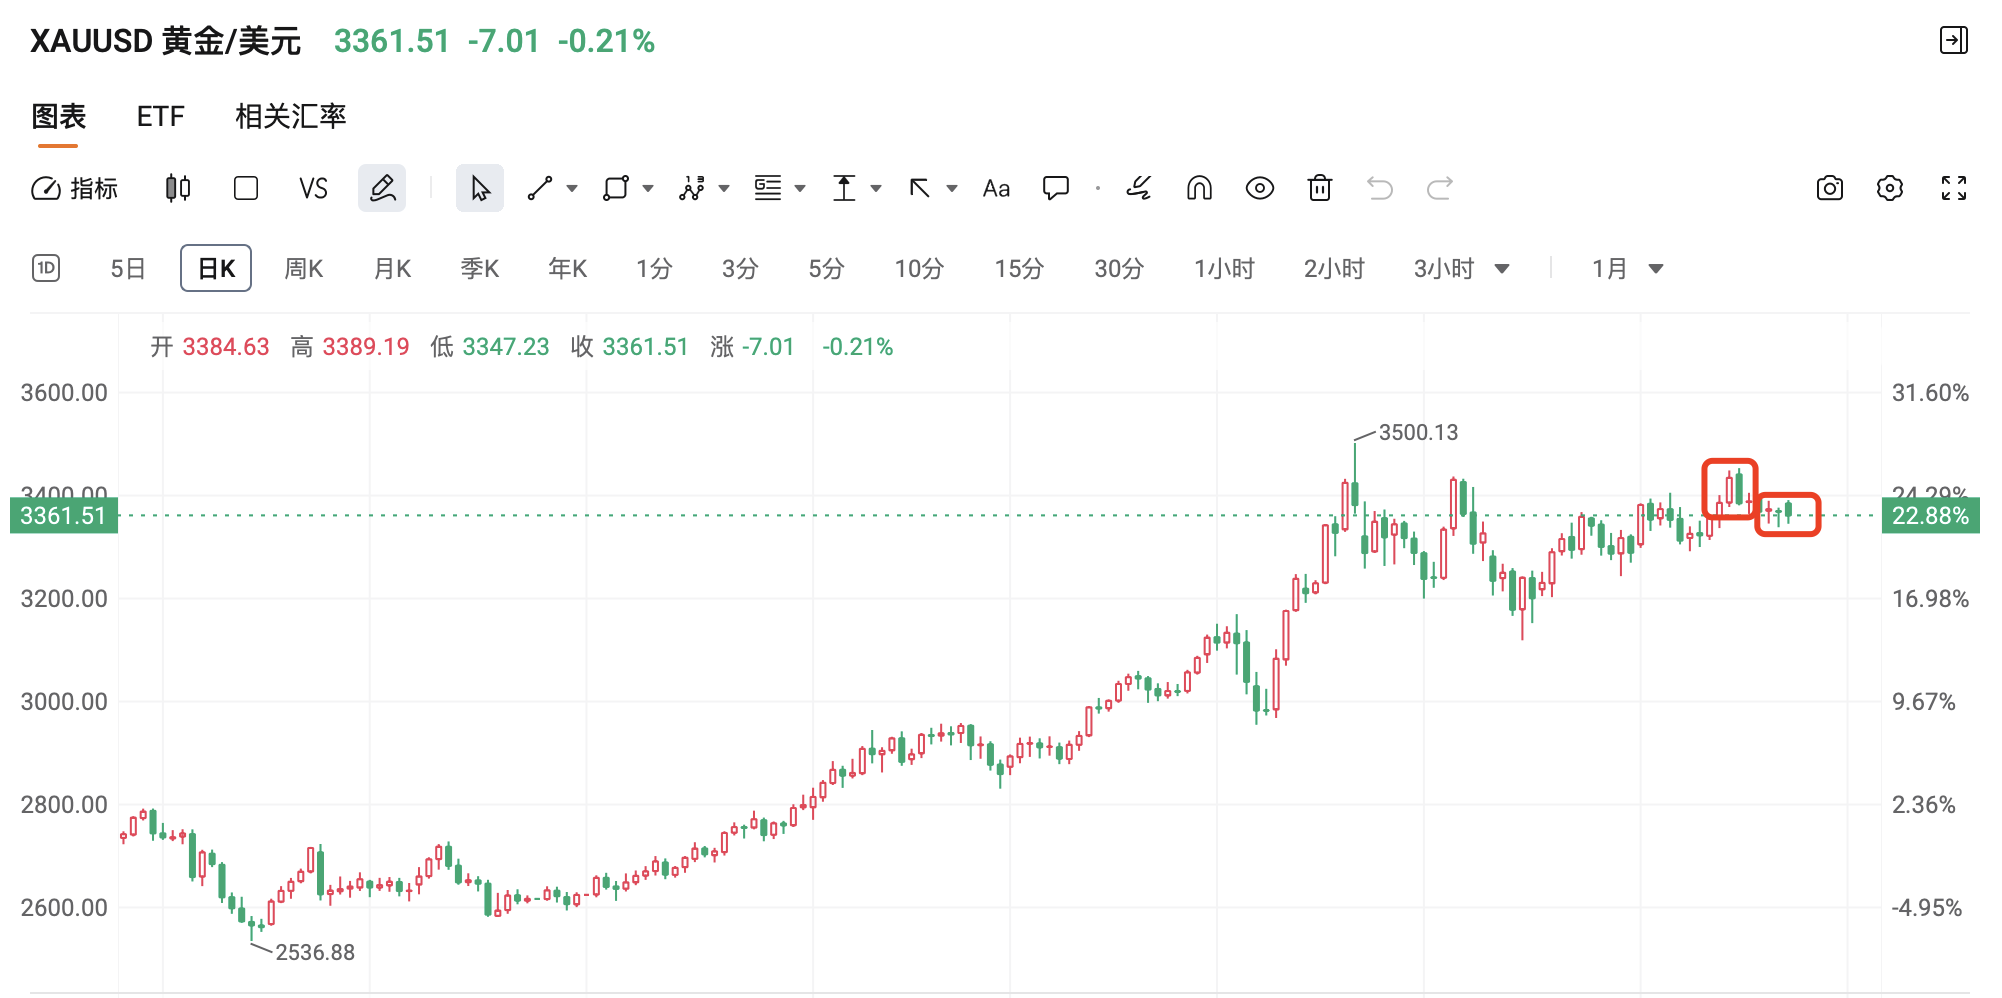Click the 1D interval icon

[46, 268]
